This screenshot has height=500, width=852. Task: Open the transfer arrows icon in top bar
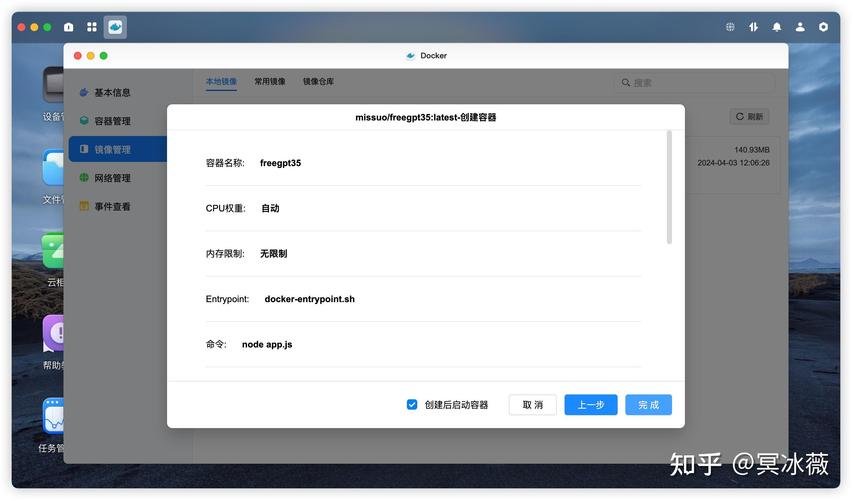754,27
